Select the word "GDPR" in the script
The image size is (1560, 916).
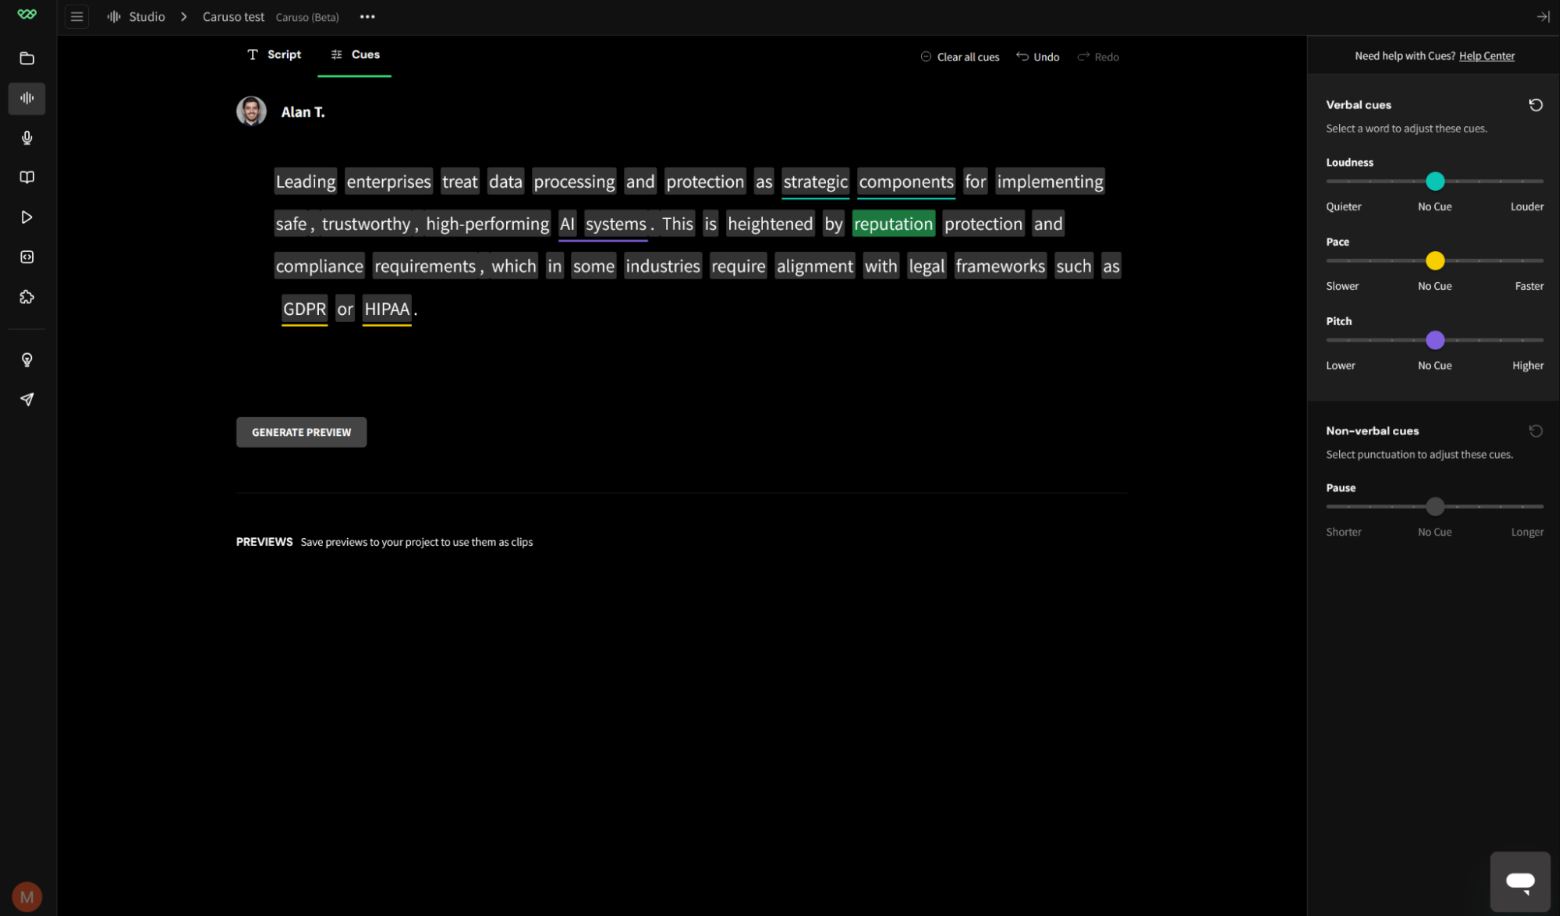pos(304,309)
